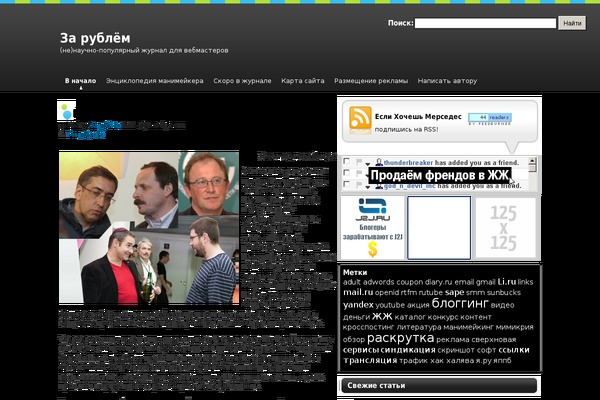Open the post's green-blue avatar icon
The width and height of the screenshot is (600, 400).
click(x=66, y=110)
